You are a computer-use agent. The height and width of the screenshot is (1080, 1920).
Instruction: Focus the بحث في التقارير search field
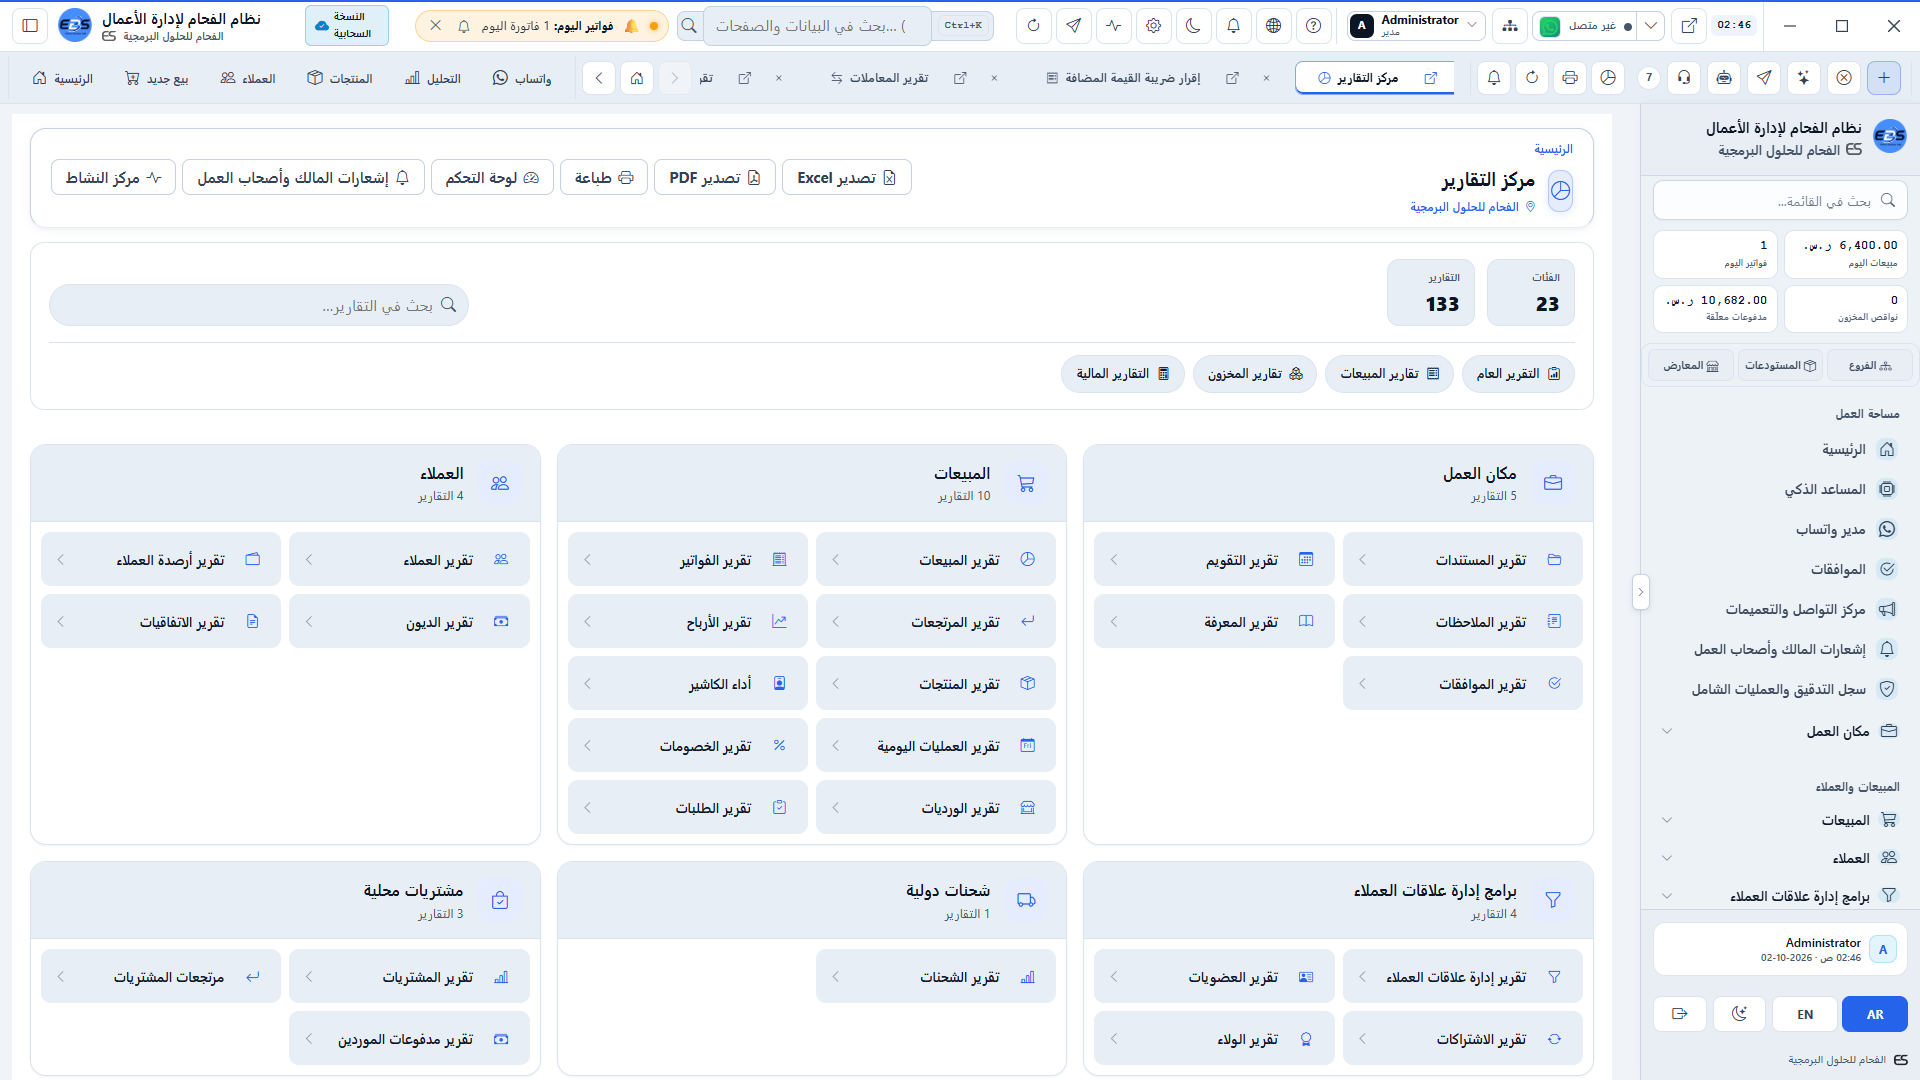[259, 305]
